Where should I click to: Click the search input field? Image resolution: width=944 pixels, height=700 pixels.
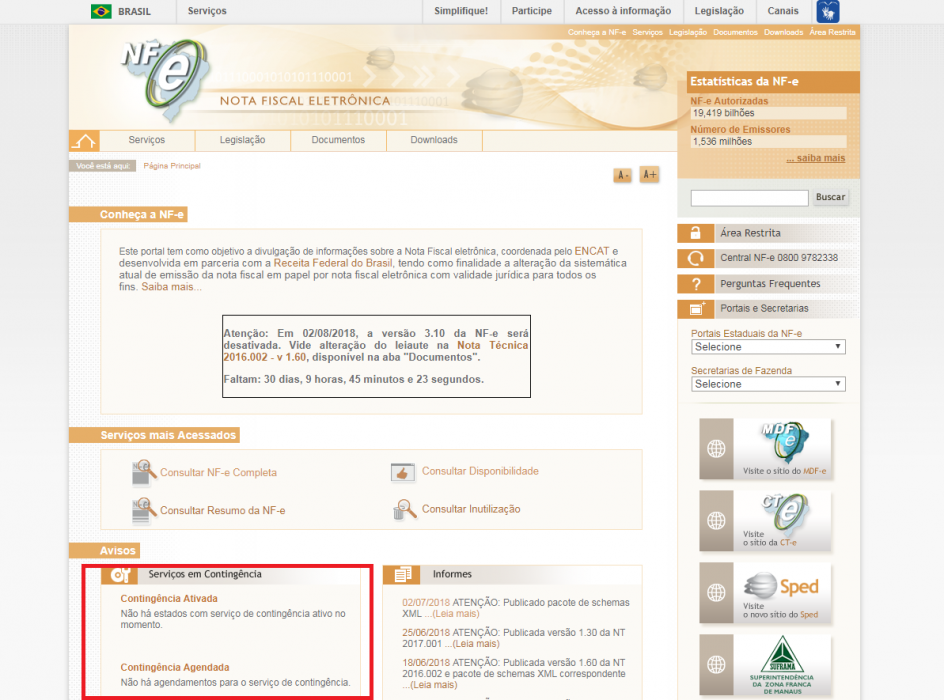pos(750,198)
